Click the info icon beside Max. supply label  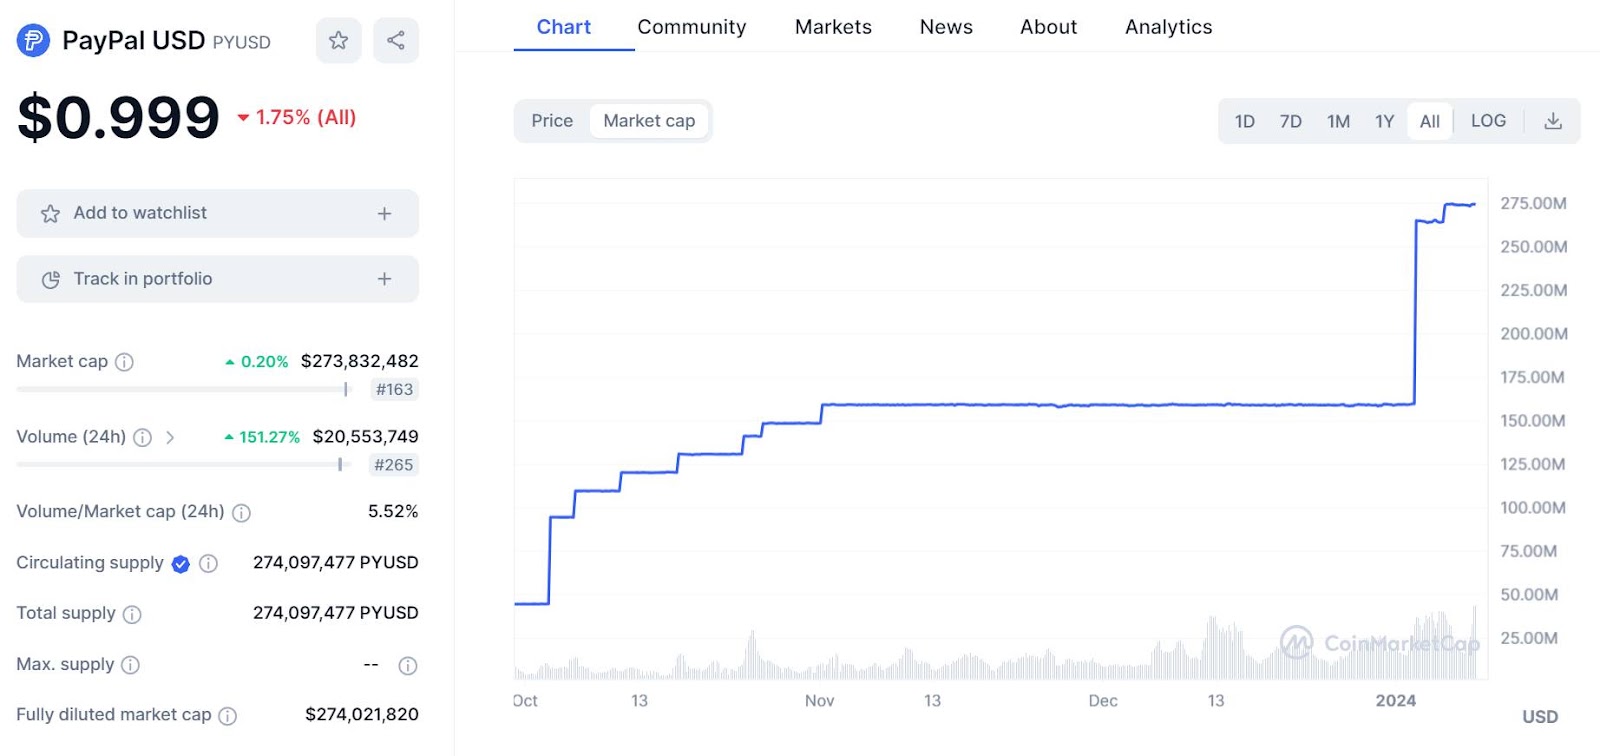pyautogui.click(x=130, y=665)
